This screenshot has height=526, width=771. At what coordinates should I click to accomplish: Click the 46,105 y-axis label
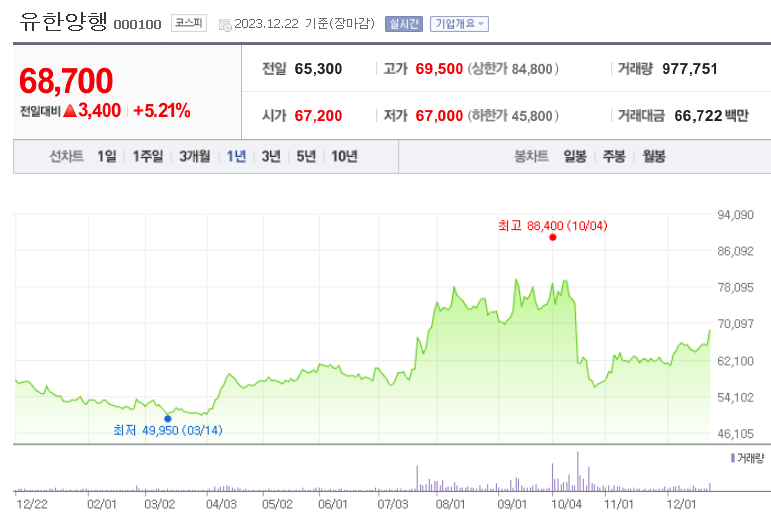[x=736, y=434]
